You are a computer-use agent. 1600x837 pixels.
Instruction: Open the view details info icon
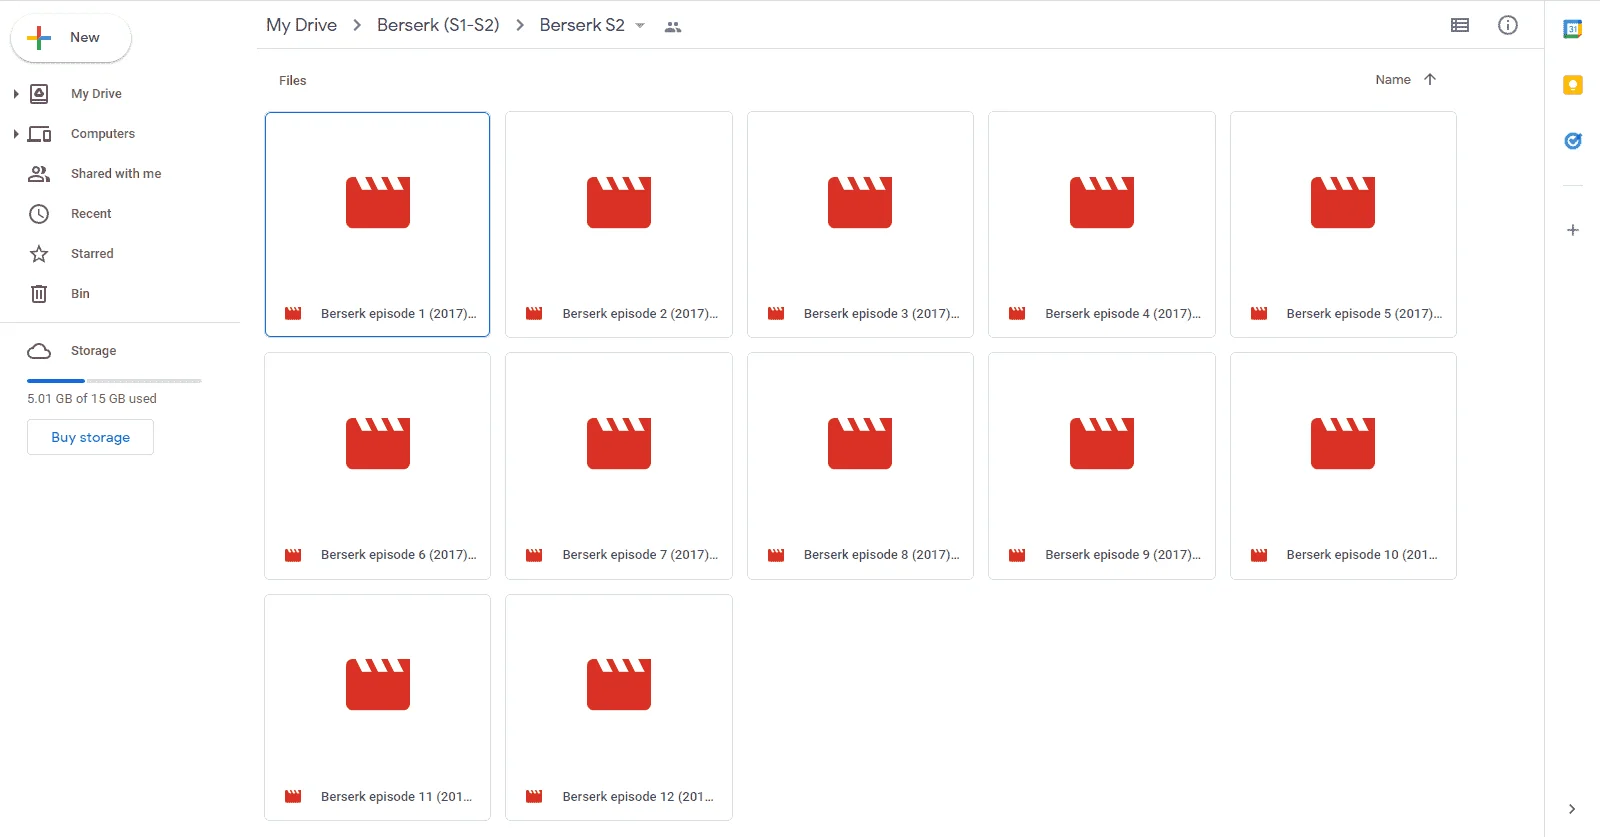coord(1508,25)
